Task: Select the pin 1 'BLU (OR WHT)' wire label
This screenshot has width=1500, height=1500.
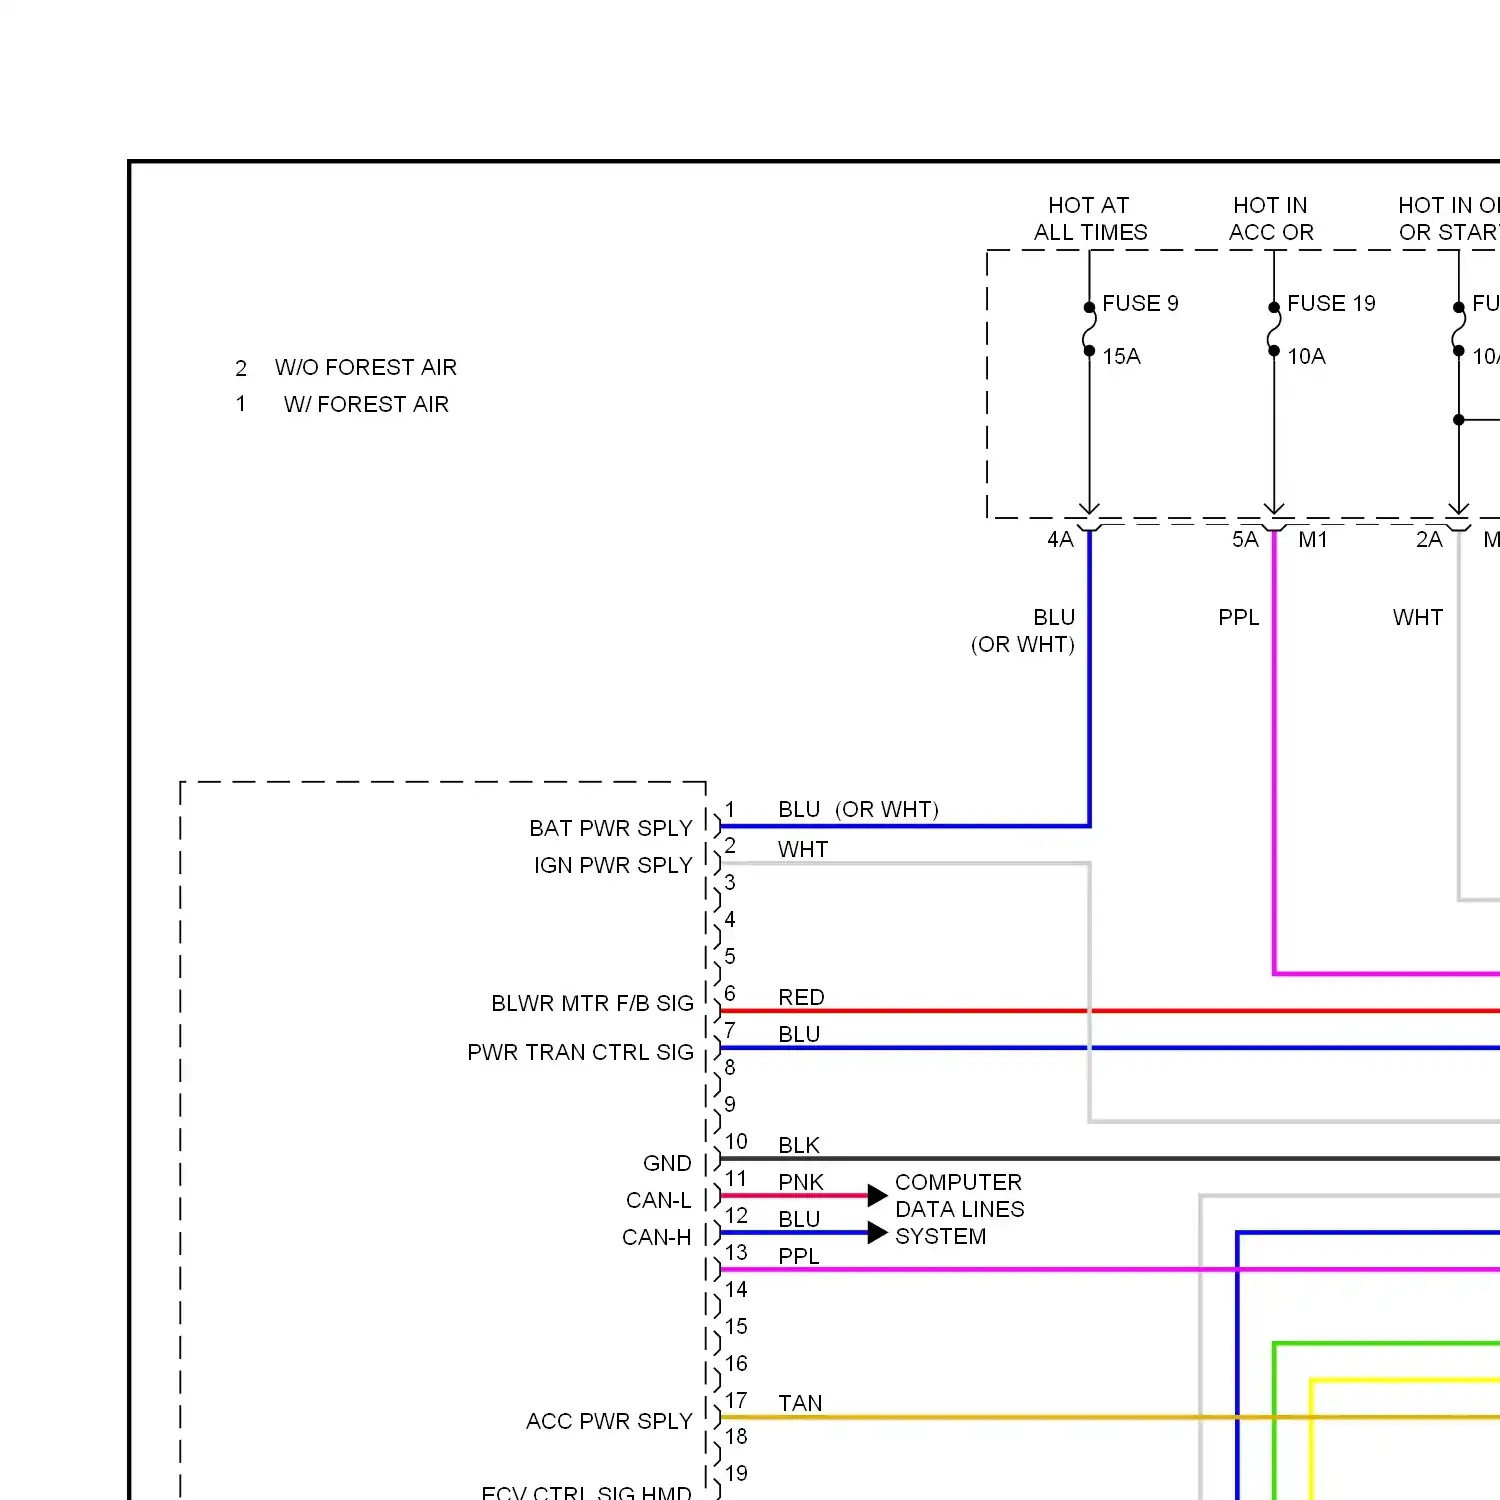Action: (x=858, y=809)
